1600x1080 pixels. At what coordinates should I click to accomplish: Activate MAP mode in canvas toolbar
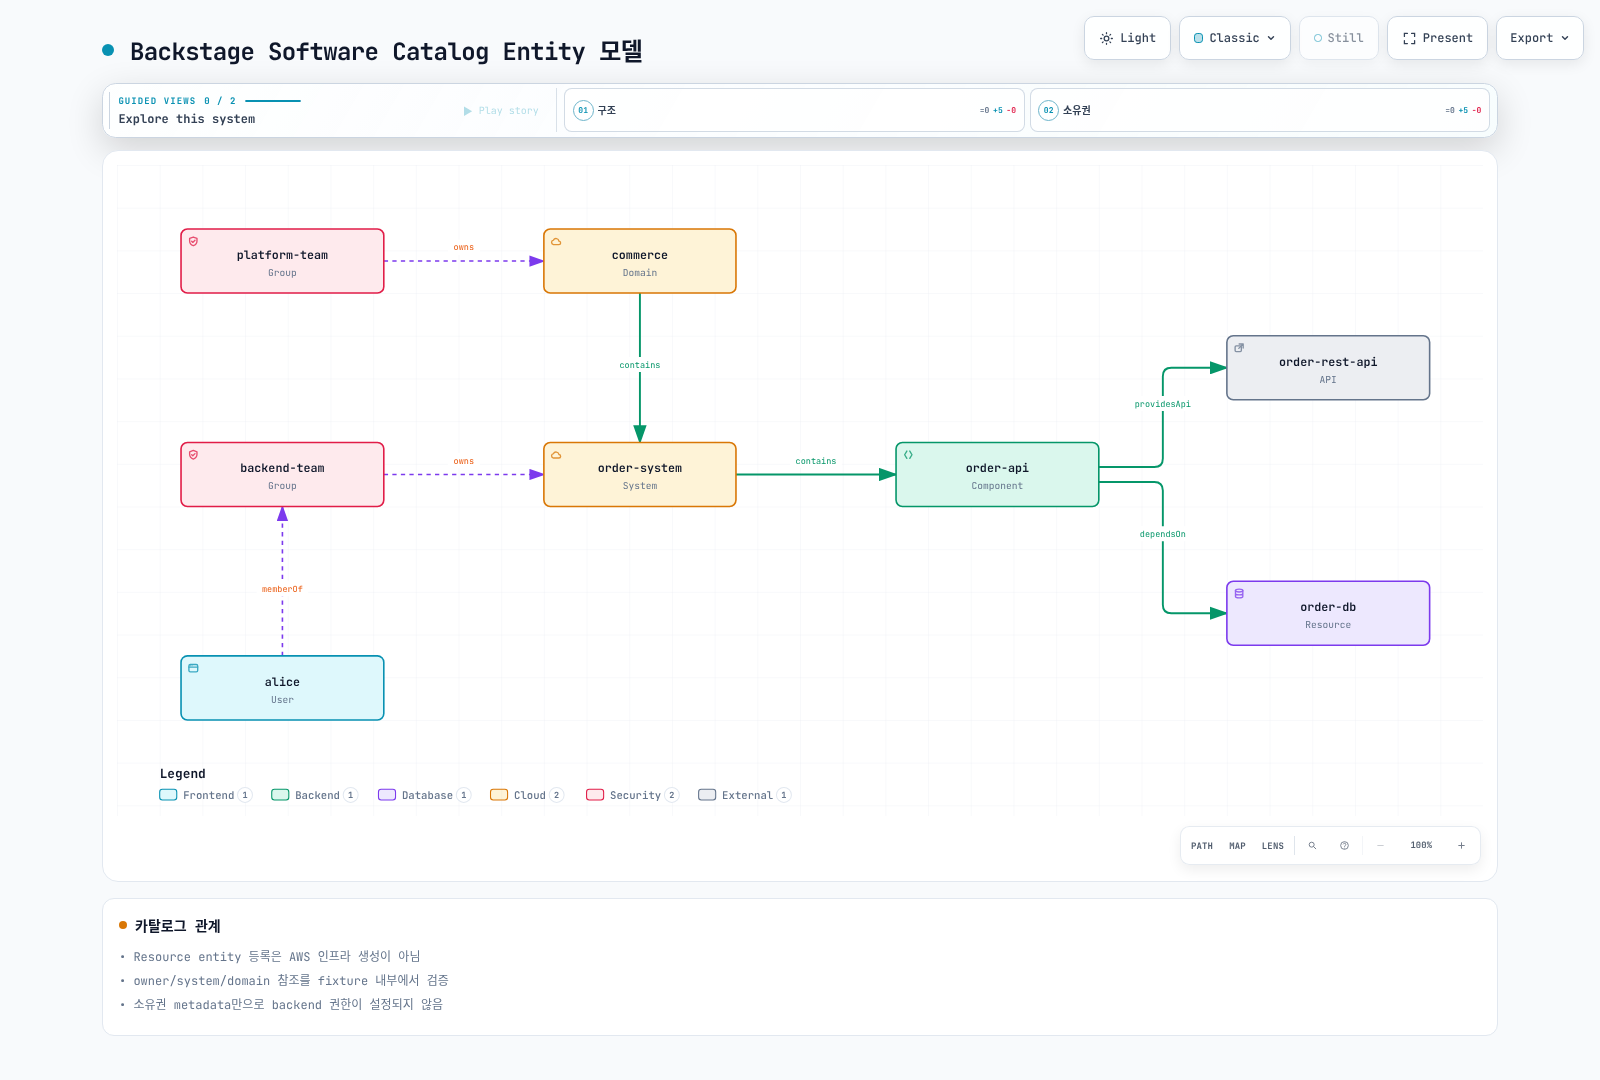tap(1237, 846)
